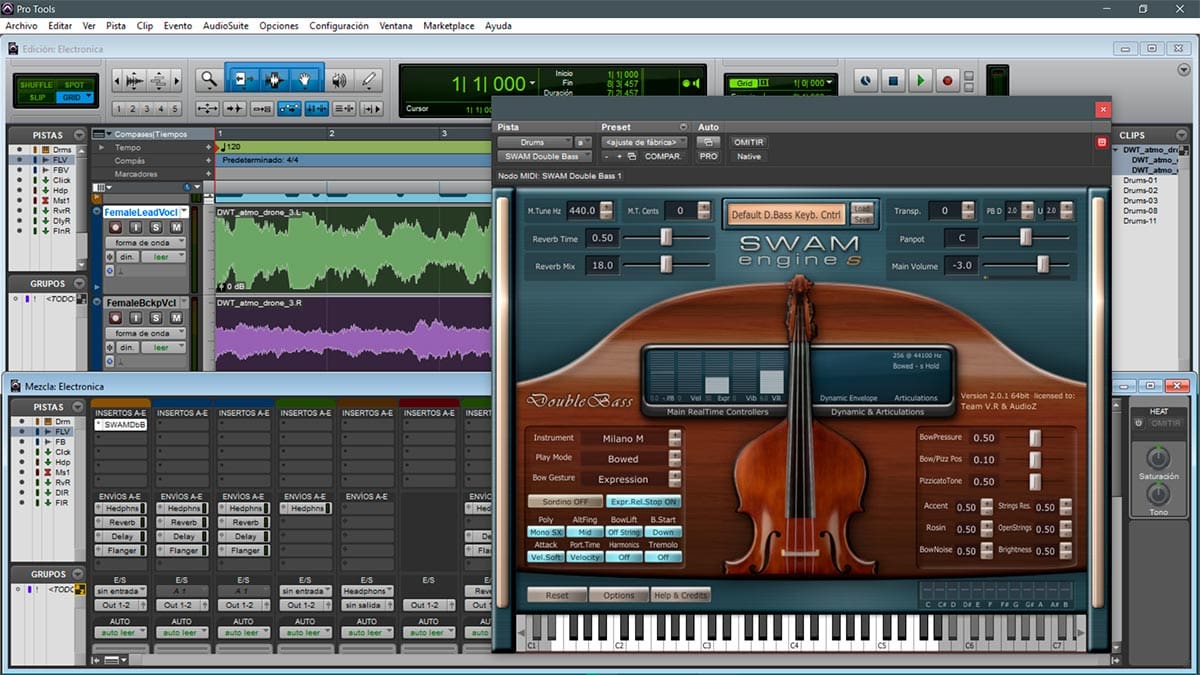Screen dimensions: 1200x675
Task: Toggle Tremolo Off button
Action: (663, 557)
